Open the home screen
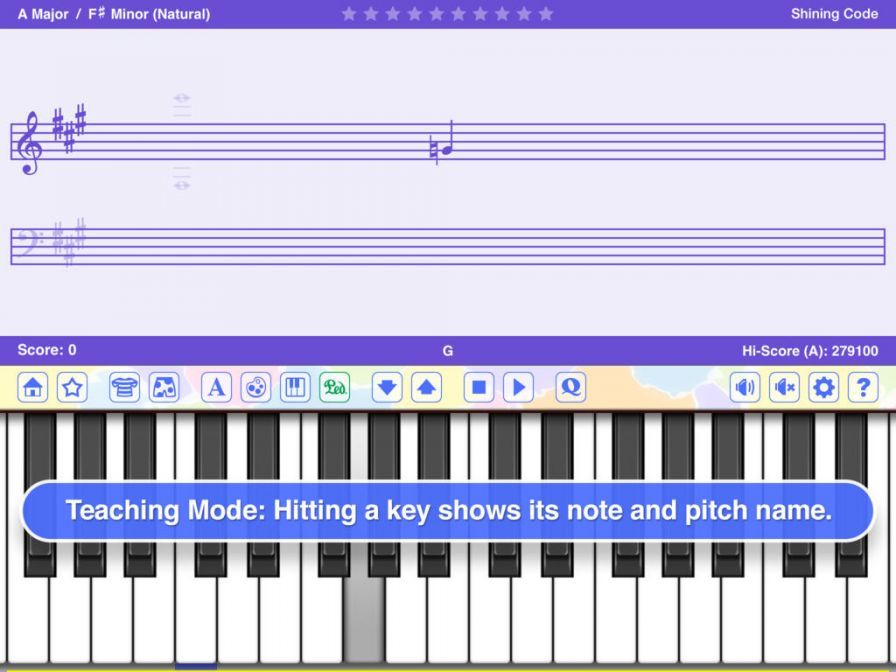The height and width of the screenshot is (672, 896). pos(32,388)
